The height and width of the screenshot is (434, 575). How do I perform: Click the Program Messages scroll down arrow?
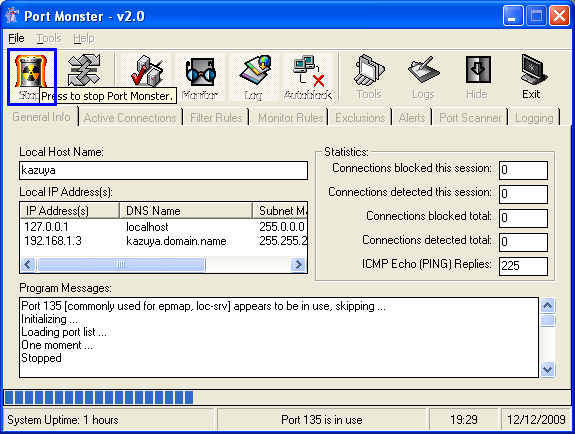(547, 369)
